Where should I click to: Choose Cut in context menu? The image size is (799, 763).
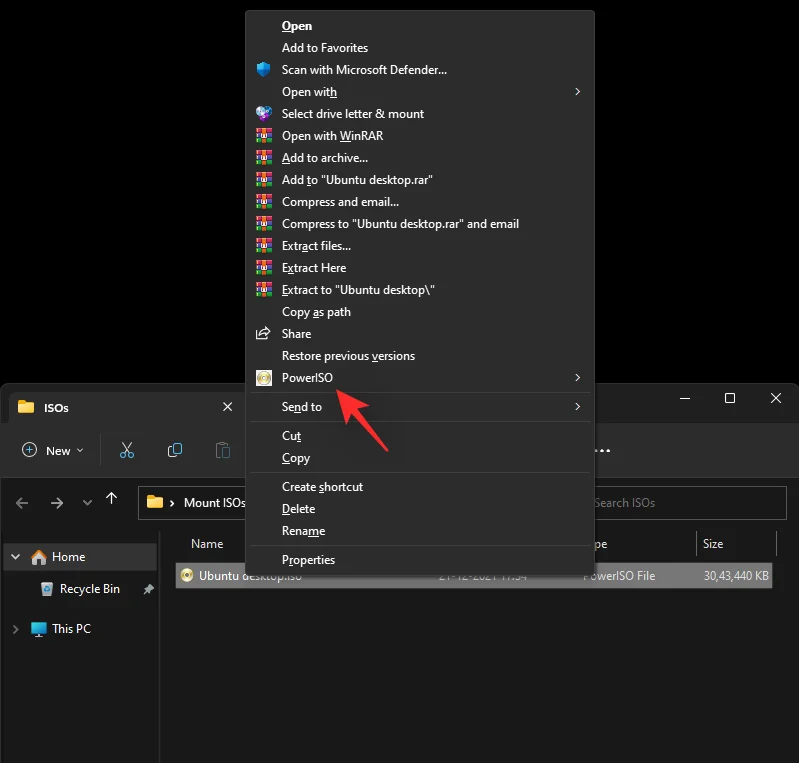[x=420, y=436]
